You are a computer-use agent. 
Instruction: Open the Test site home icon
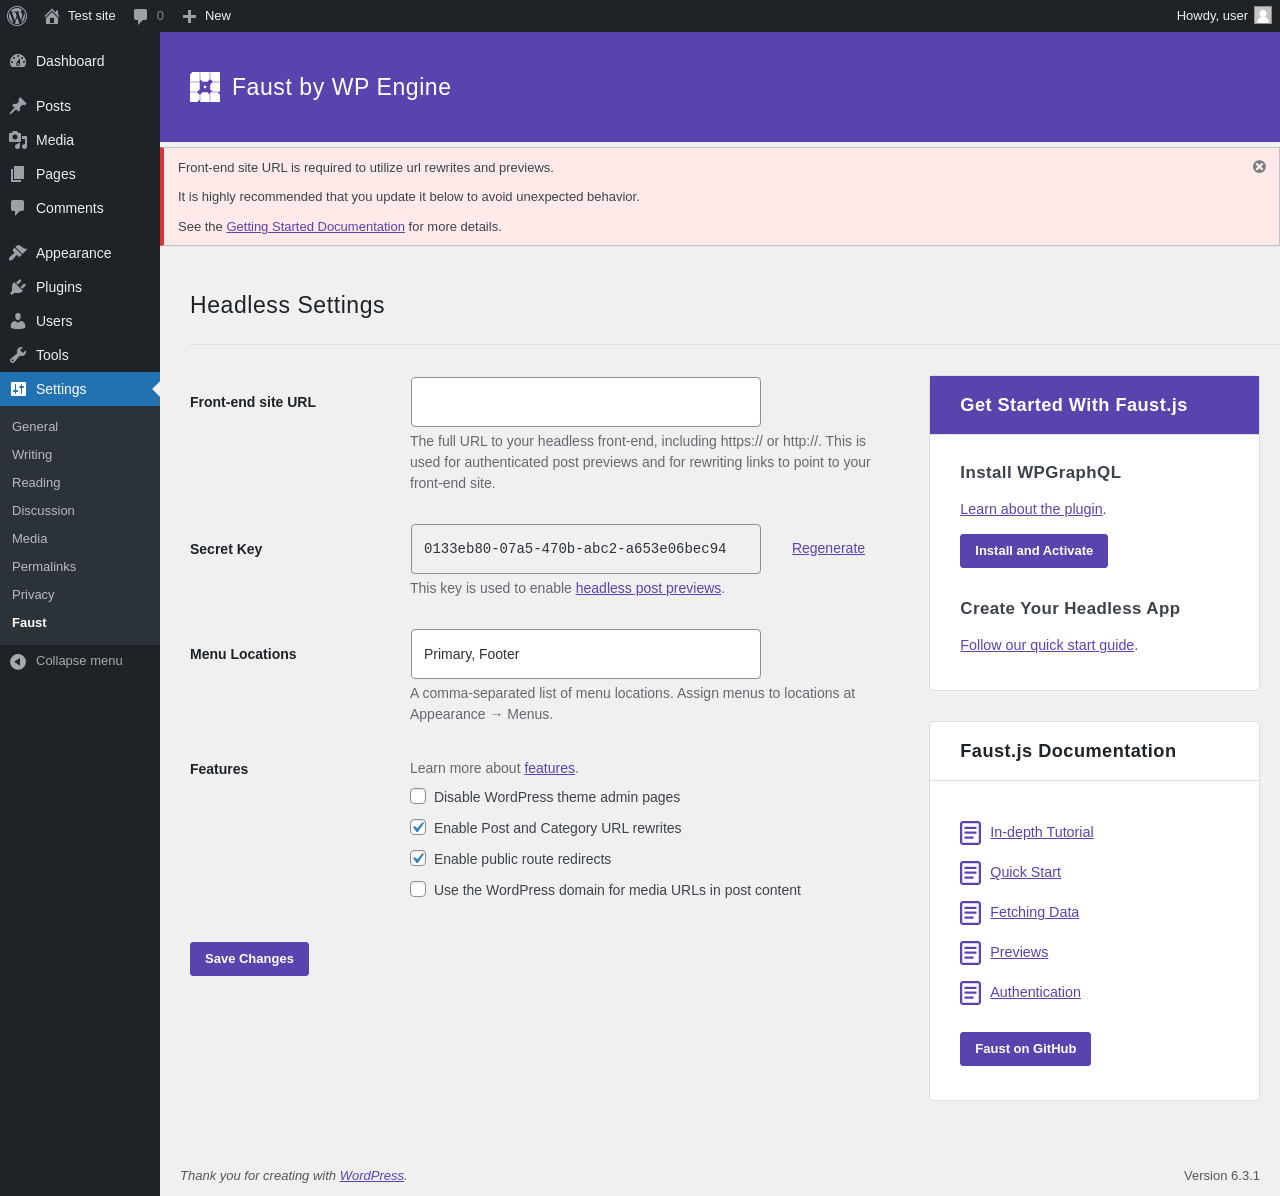[x=52, y=16]
